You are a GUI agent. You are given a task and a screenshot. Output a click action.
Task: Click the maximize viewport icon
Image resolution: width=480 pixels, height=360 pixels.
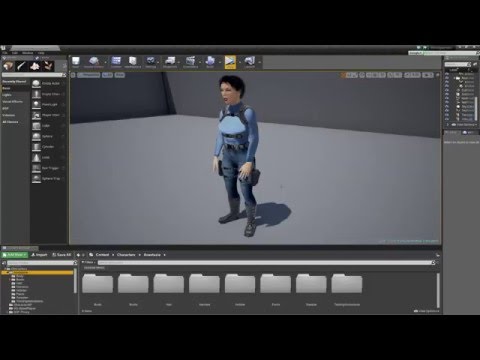(x=437, y=75)
